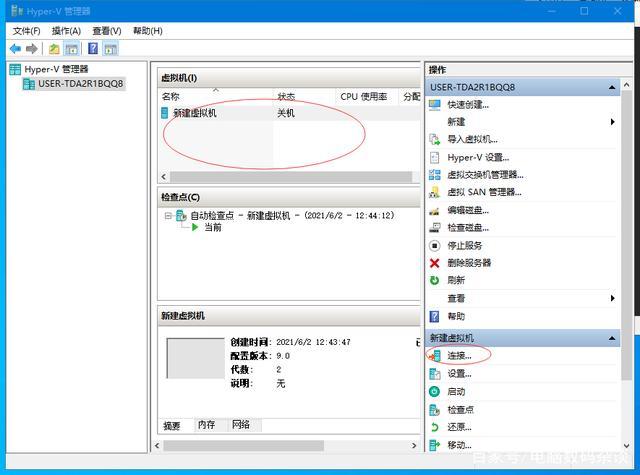Expand the 新建 submenu arrow

pos(612,122)
